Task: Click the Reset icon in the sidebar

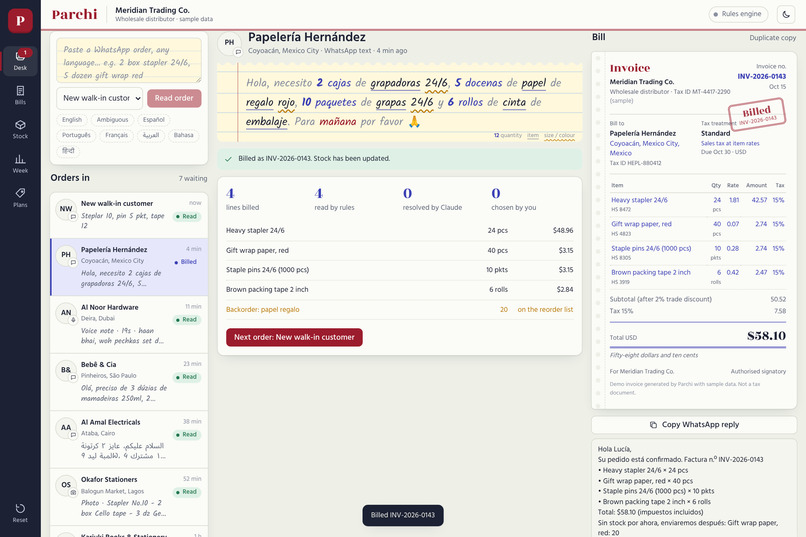Action: (20, 513)
